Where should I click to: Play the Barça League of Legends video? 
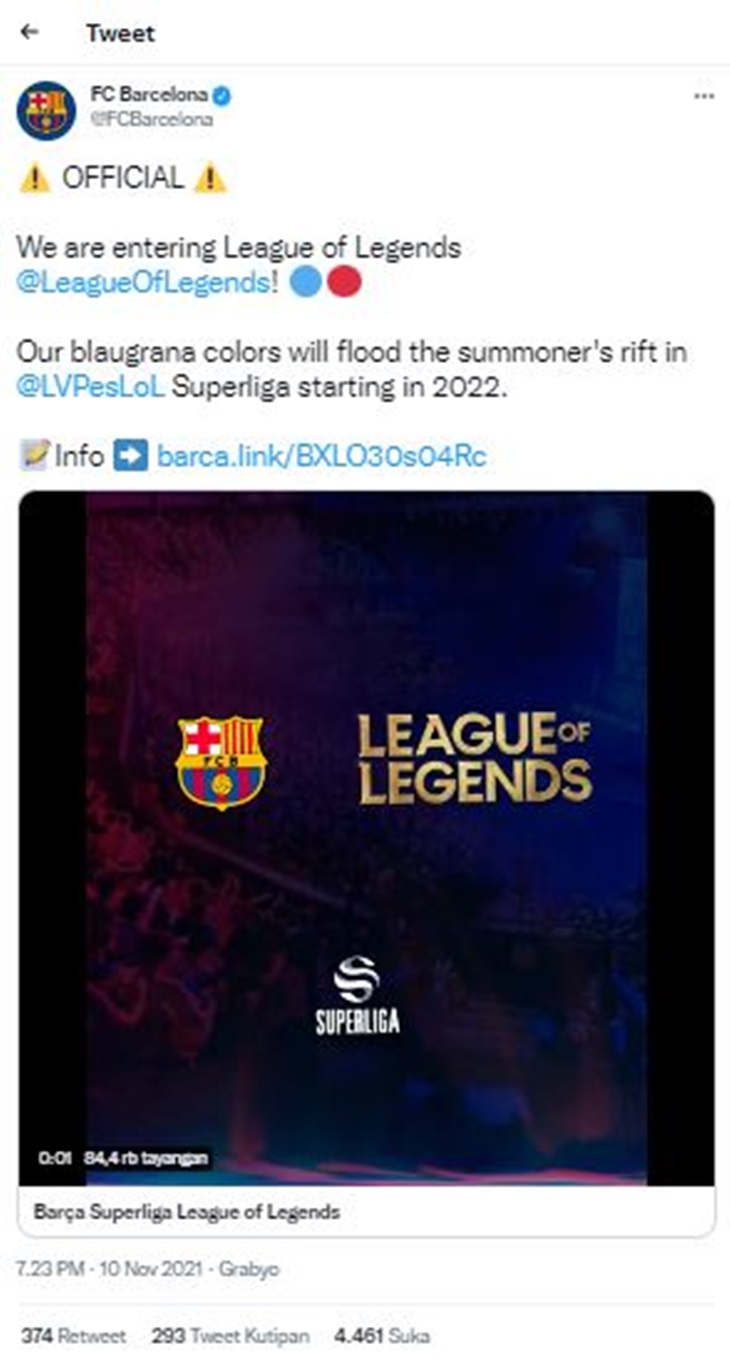(366, 838)
